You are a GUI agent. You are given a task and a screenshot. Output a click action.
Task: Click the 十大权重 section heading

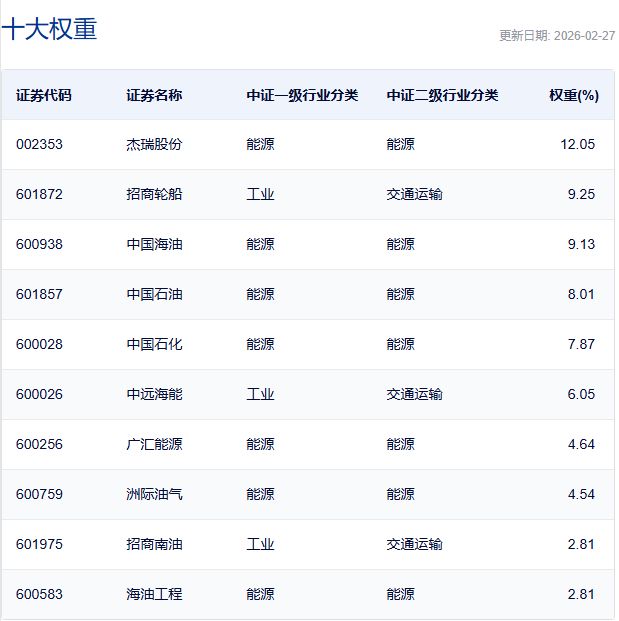50,29
